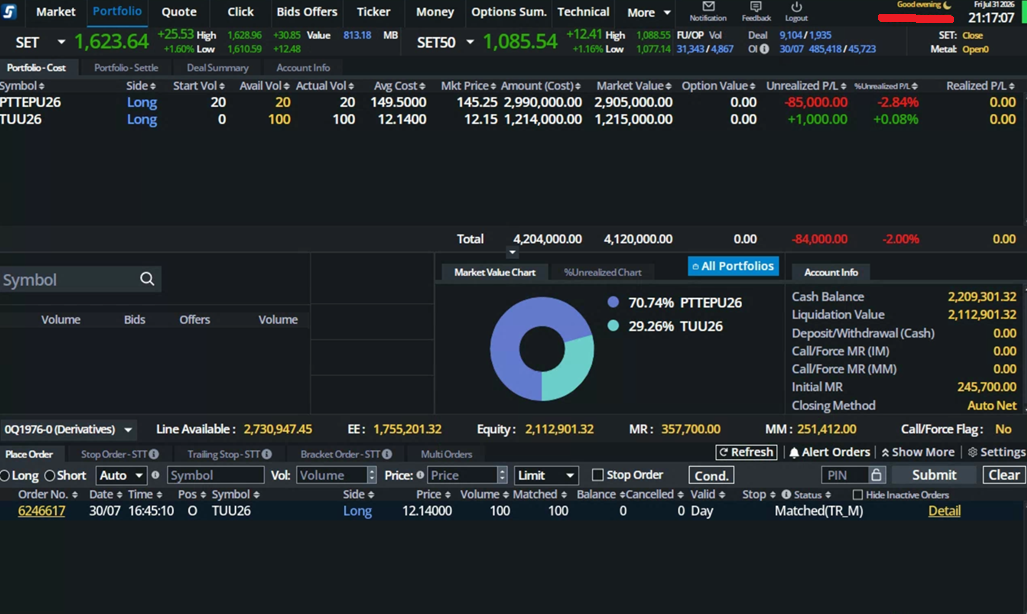
Task: Click the Price stepper arrows
Action: (x=502, y=475)
